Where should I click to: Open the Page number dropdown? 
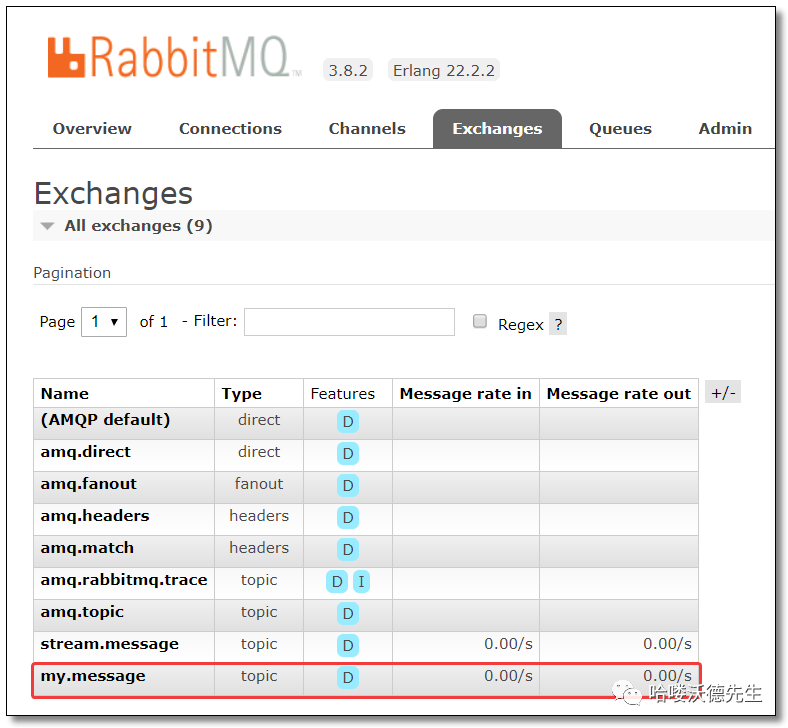tap(104, 322)
